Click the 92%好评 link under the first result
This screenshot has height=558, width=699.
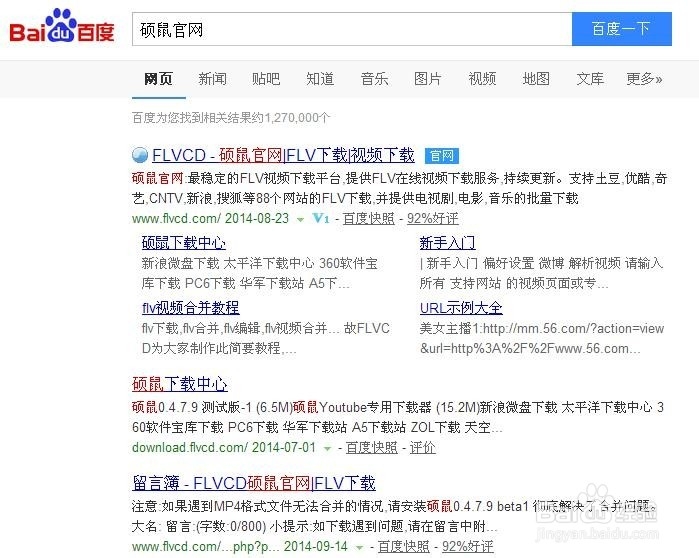(x=432, y=218)
